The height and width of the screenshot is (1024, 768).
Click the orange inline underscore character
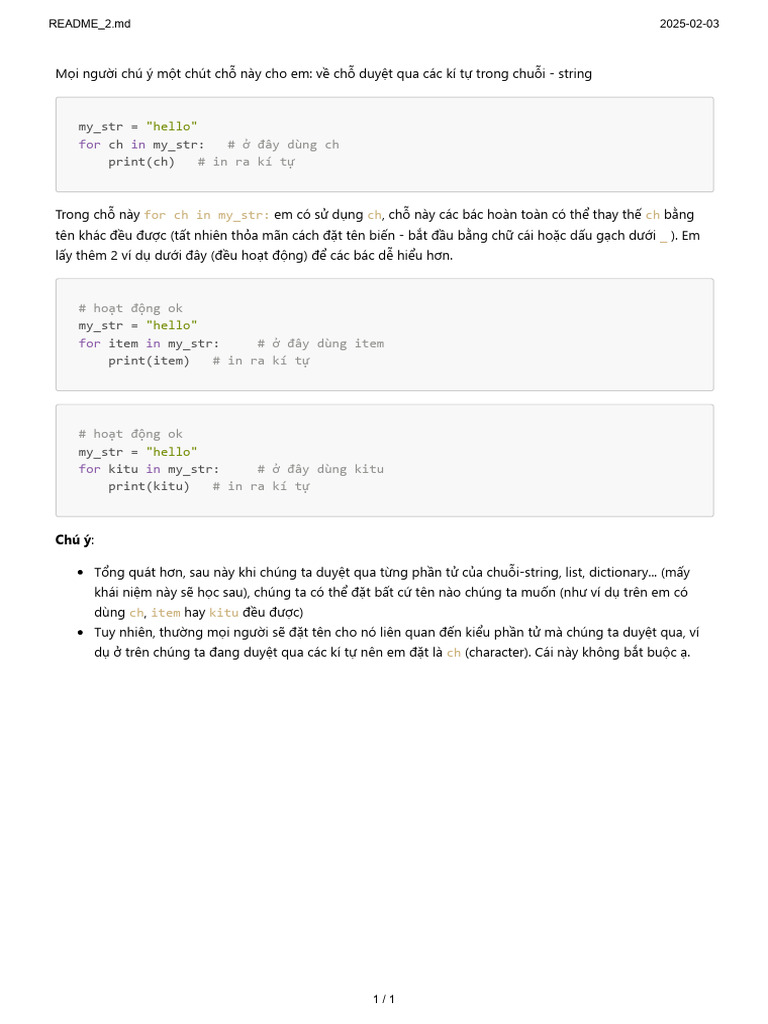[663, 235]
